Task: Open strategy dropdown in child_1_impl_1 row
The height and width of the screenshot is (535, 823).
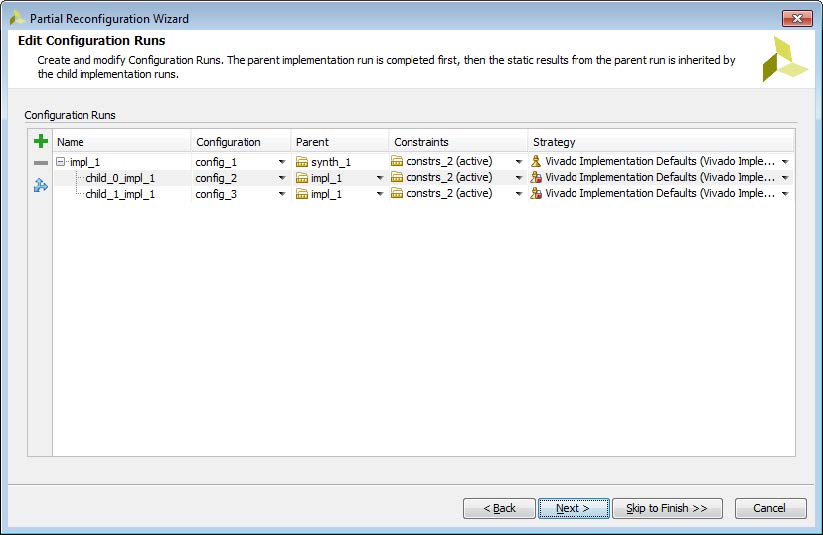Action: pyautogui.click(x=785, y=194)
